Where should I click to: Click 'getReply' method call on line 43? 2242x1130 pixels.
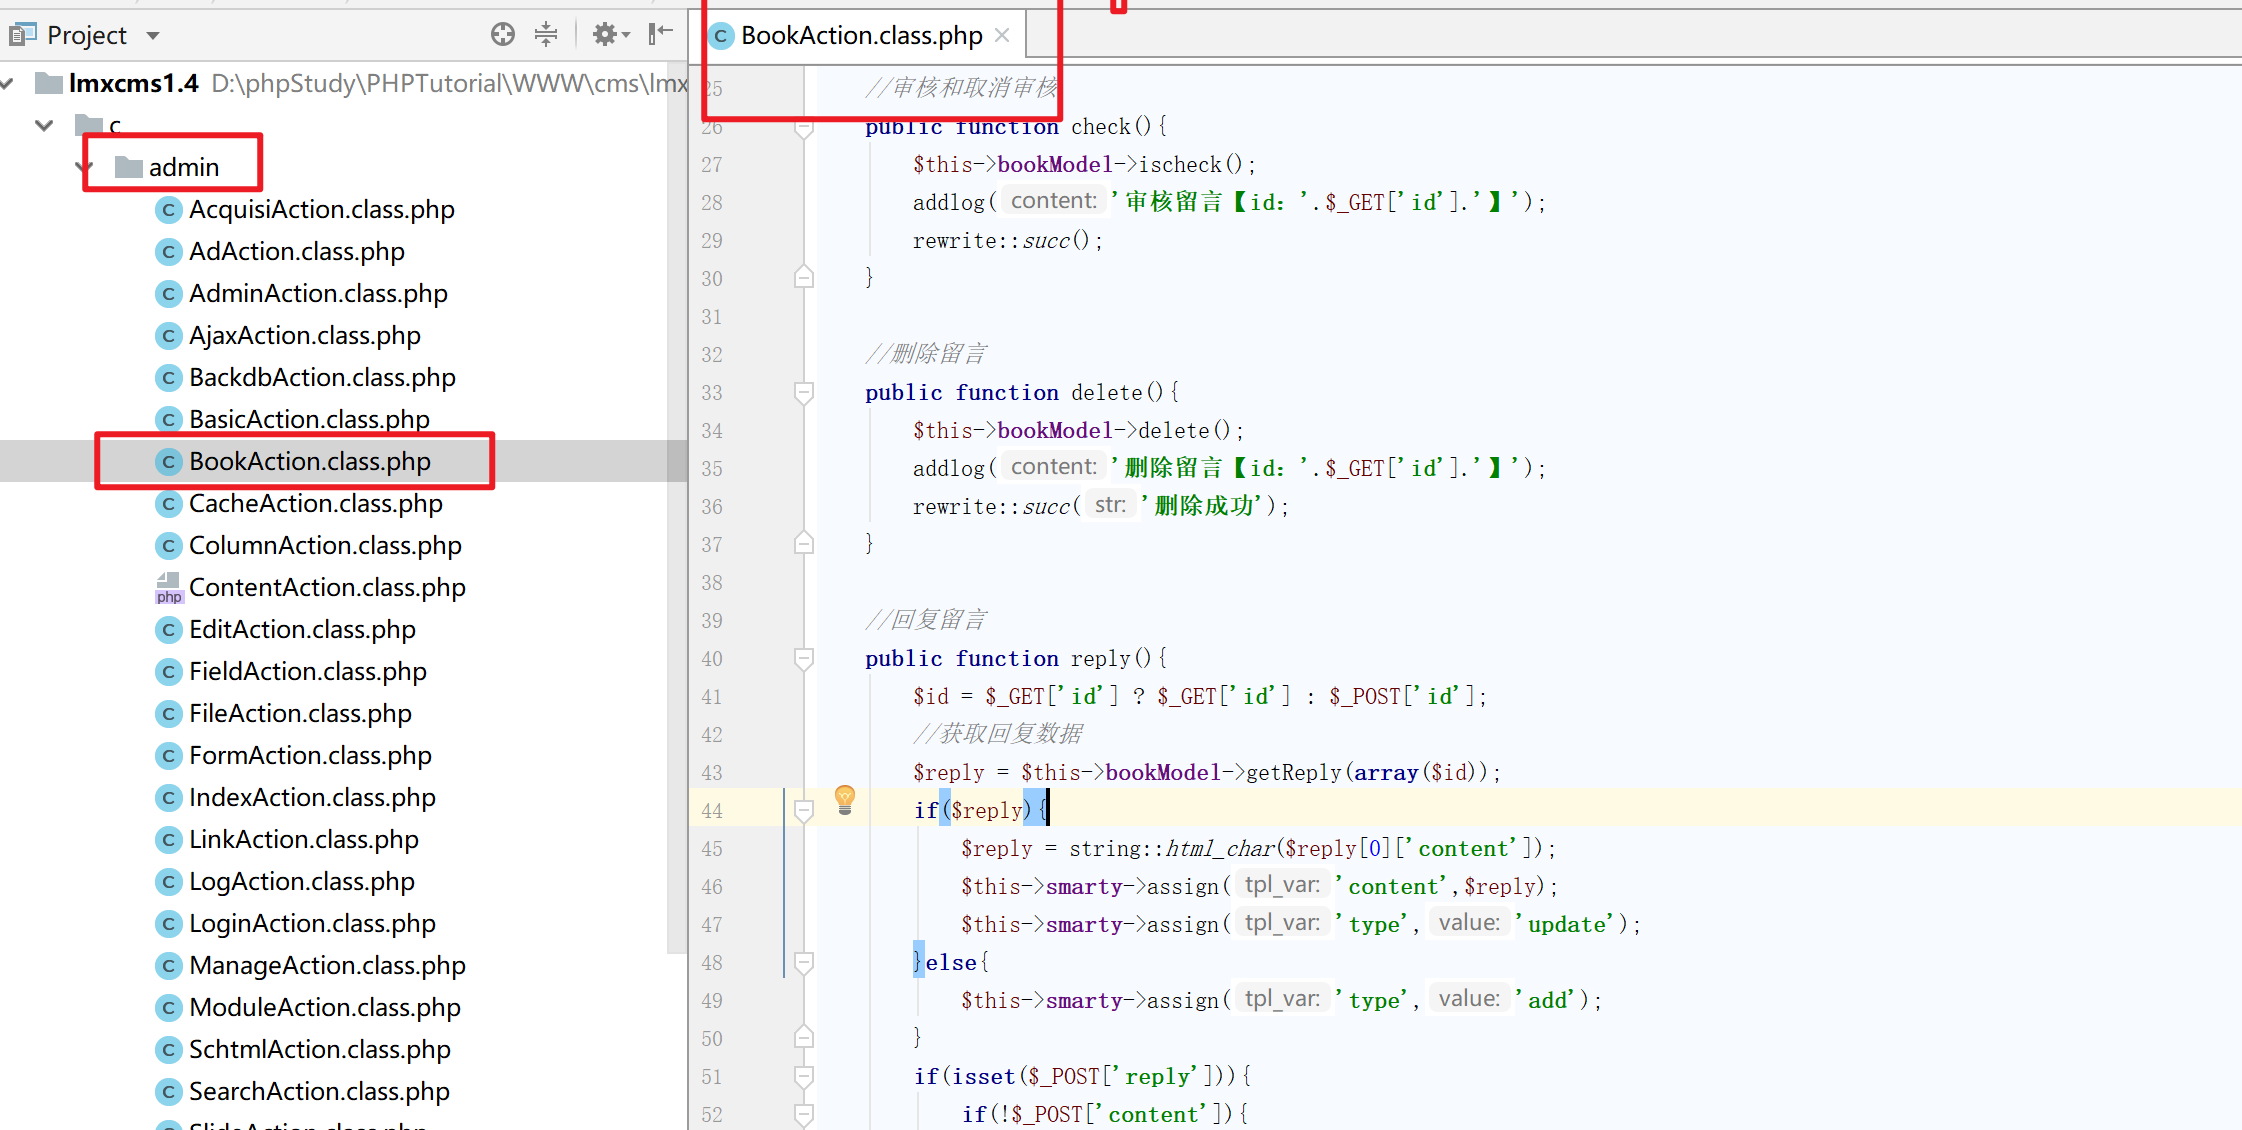click(x=1295, y=773)
